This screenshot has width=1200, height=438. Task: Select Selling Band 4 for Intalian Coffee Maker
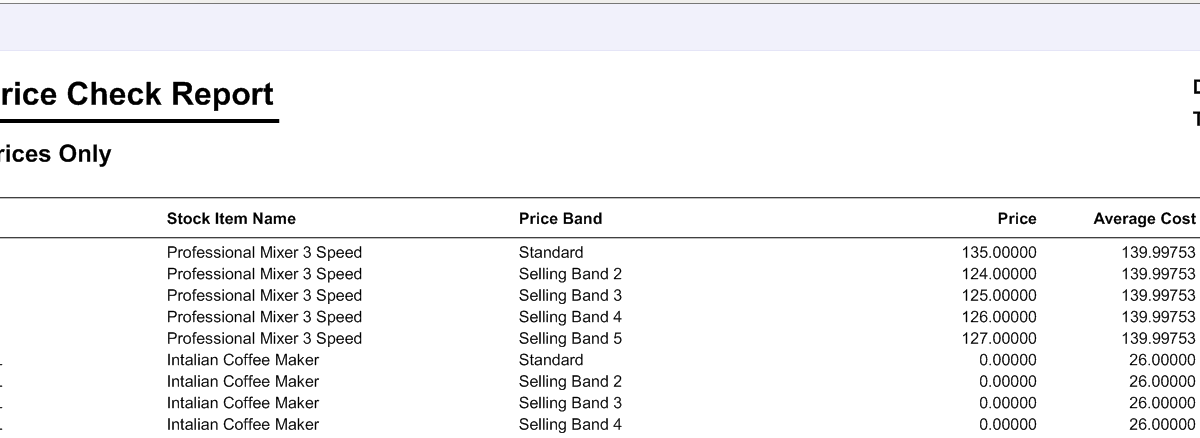coord(570,424)
